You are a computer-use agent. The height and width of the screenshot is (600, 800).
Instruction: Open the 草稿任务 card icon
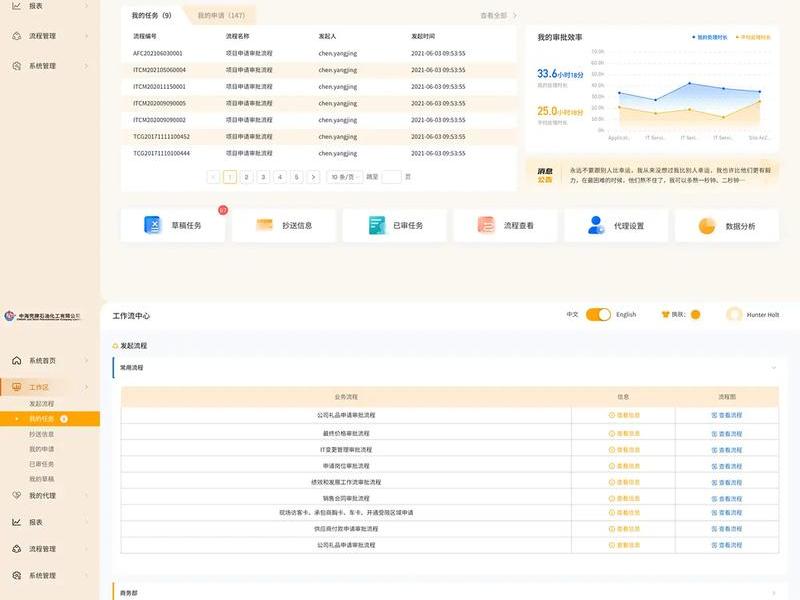point(152,225)
